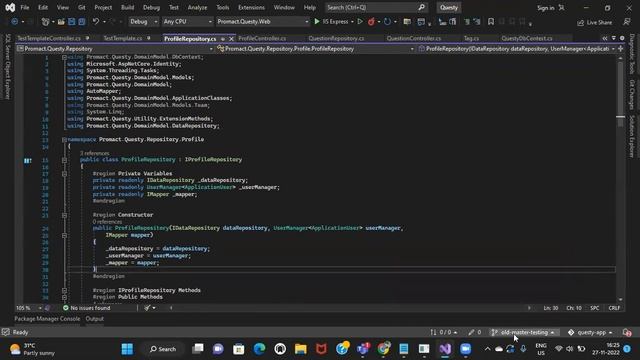The width and height of the screenshot is (640, 360).
Task: Open the SQL Server Object Explorer side tab
Action: click(x=7, y=66)
